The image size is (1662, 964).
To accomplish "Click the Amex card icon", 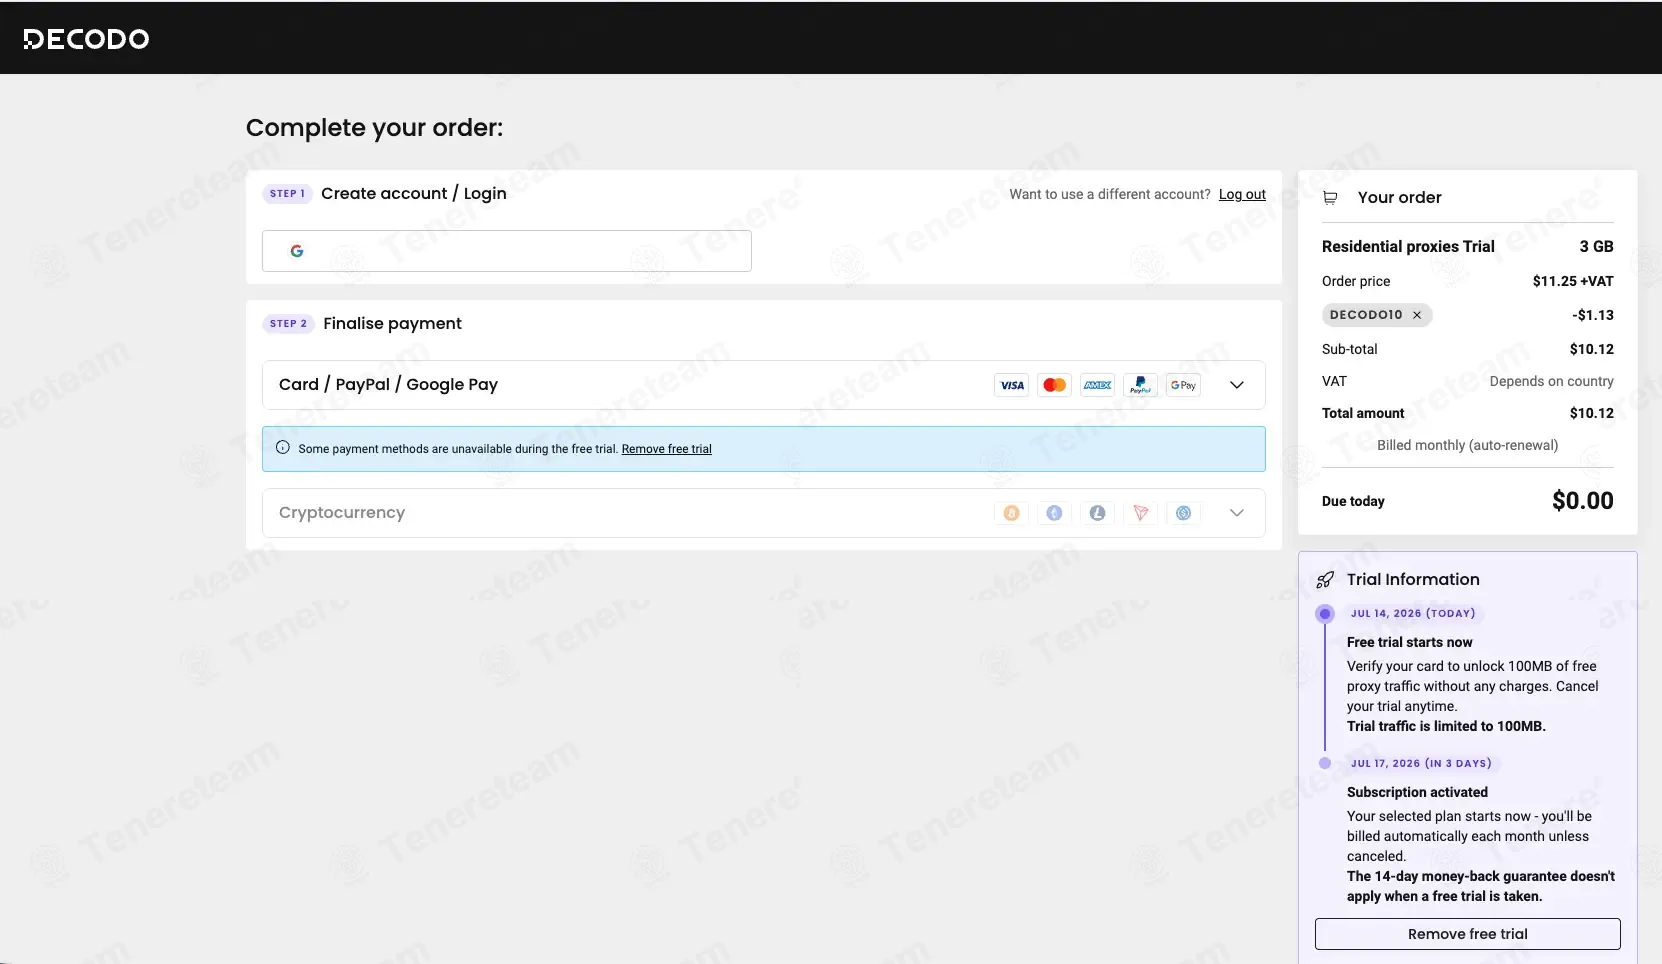I will pos(1098,385).
